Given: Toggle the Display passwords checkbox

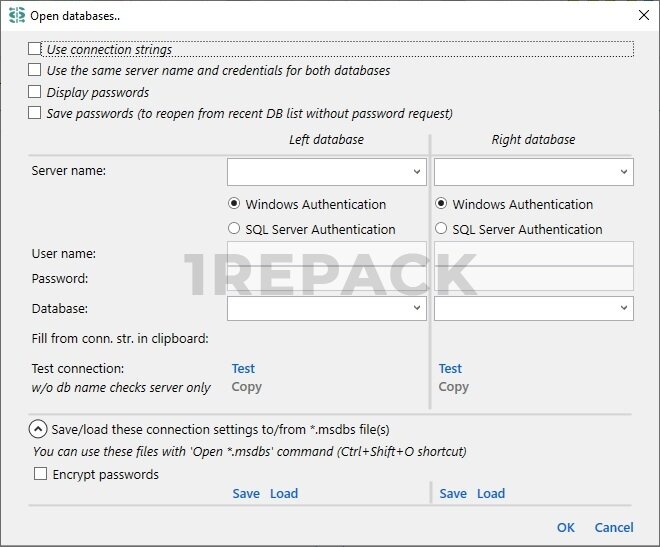Looking at the screenshot, I should click(x=36, y=92).
